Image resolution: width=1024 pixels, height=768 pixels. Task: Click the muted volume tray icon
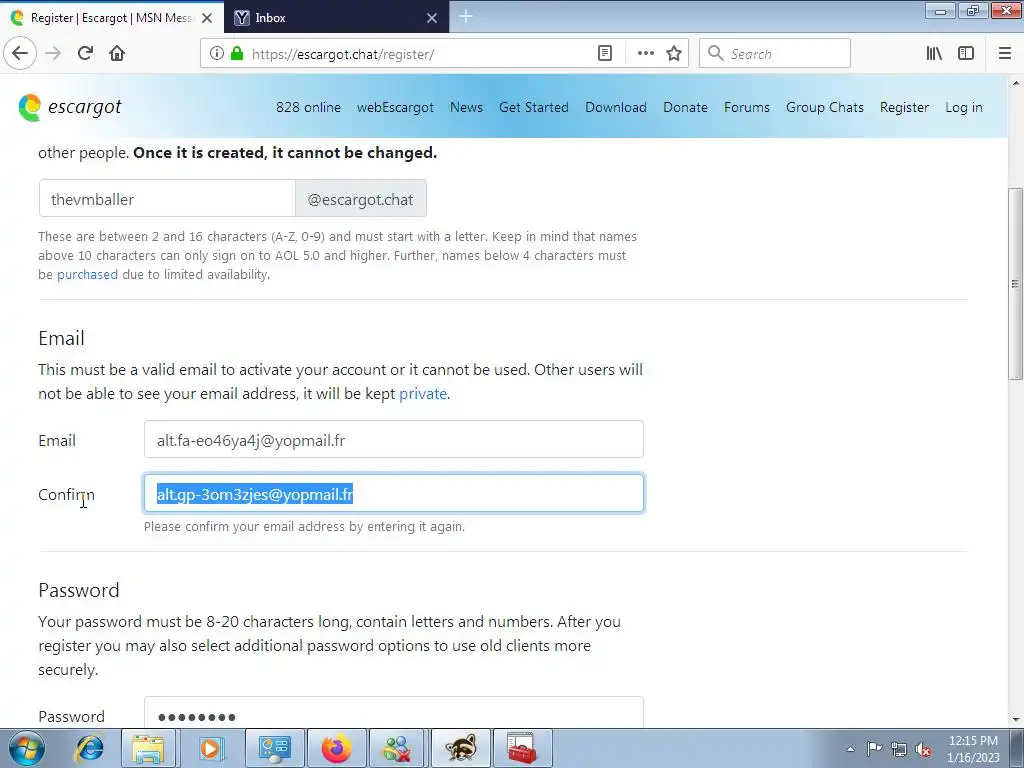pyautogui.click(x=923, y=749)
